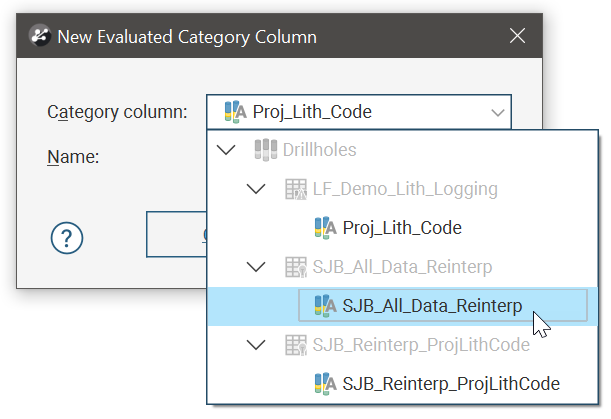Collapse the SJB_All_Data_Reinterp table chevron
The height and width of the screenshot is (419, 611).
[257, 267]
